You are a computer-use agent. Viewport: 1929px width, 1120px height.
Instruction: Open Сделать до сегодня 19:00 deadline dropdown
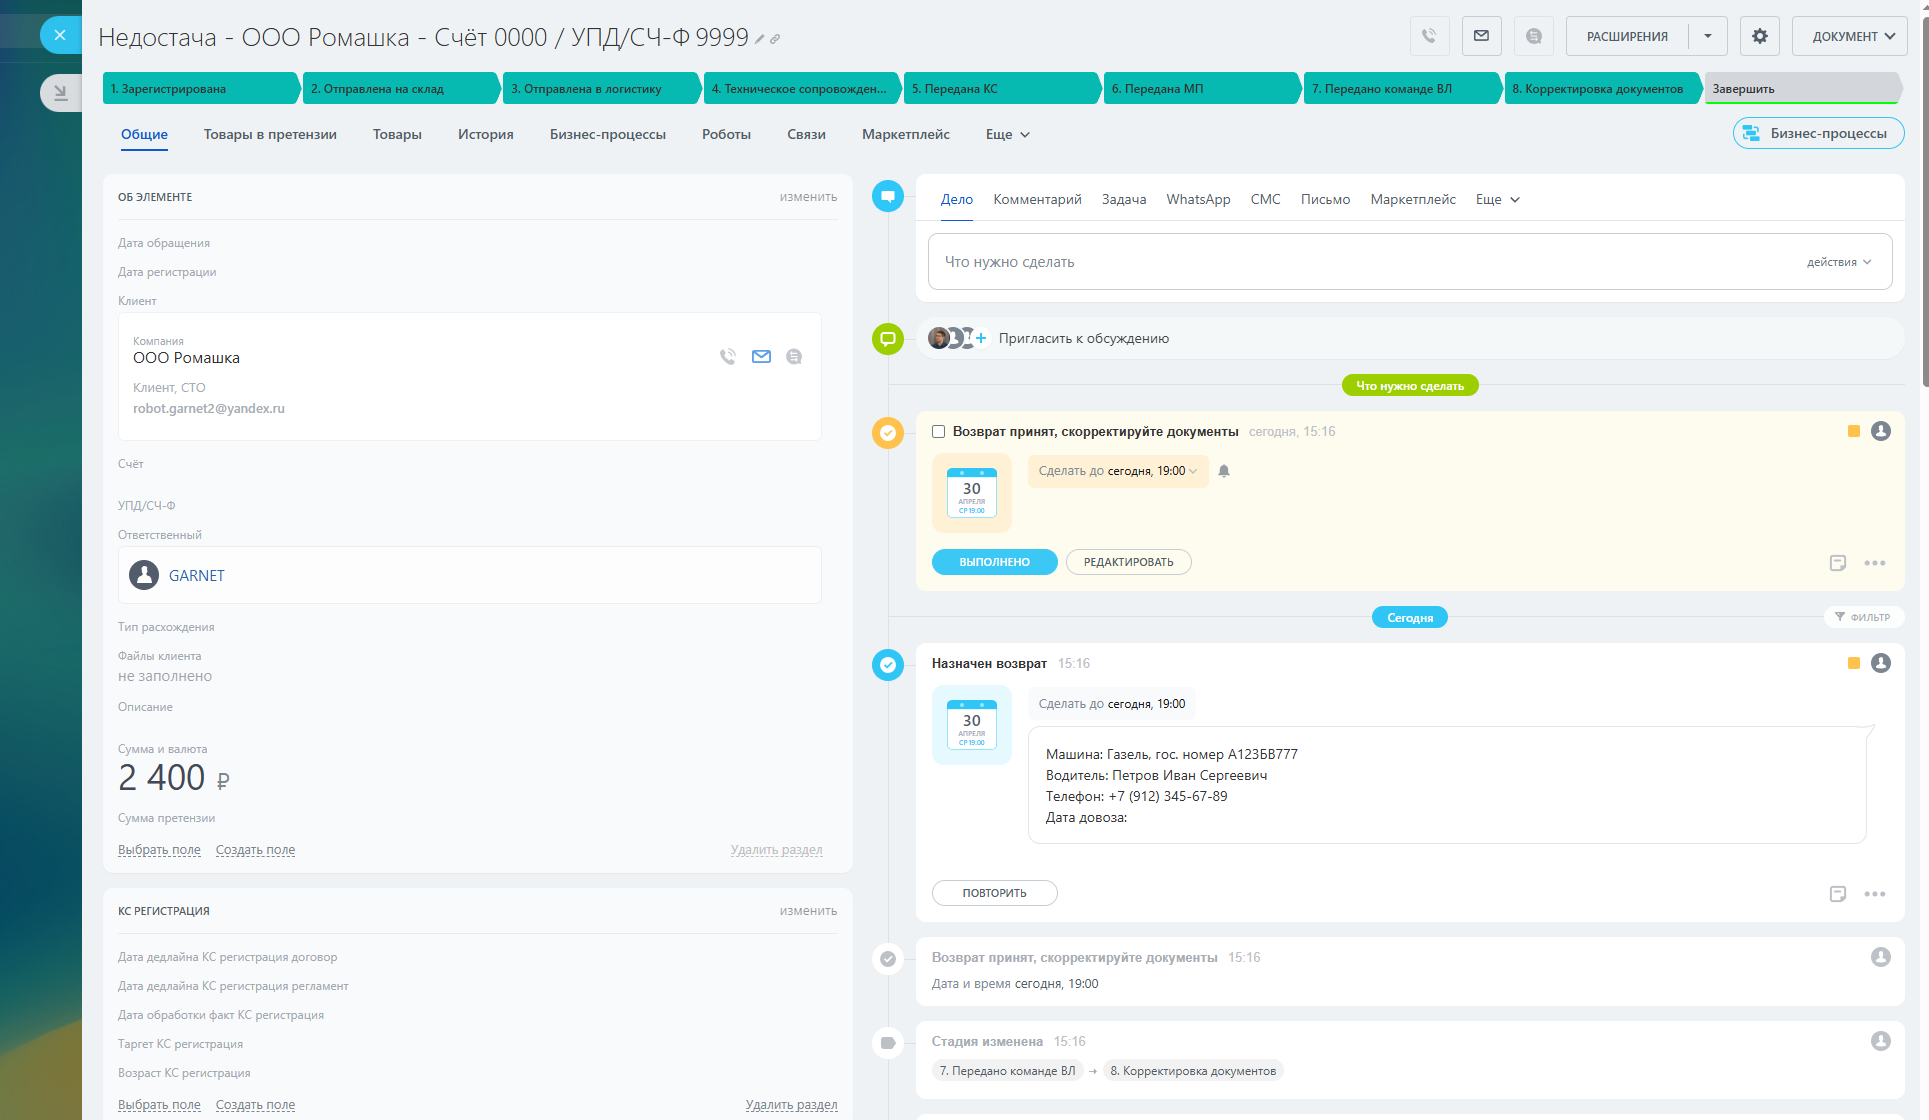coord(1117,471)
